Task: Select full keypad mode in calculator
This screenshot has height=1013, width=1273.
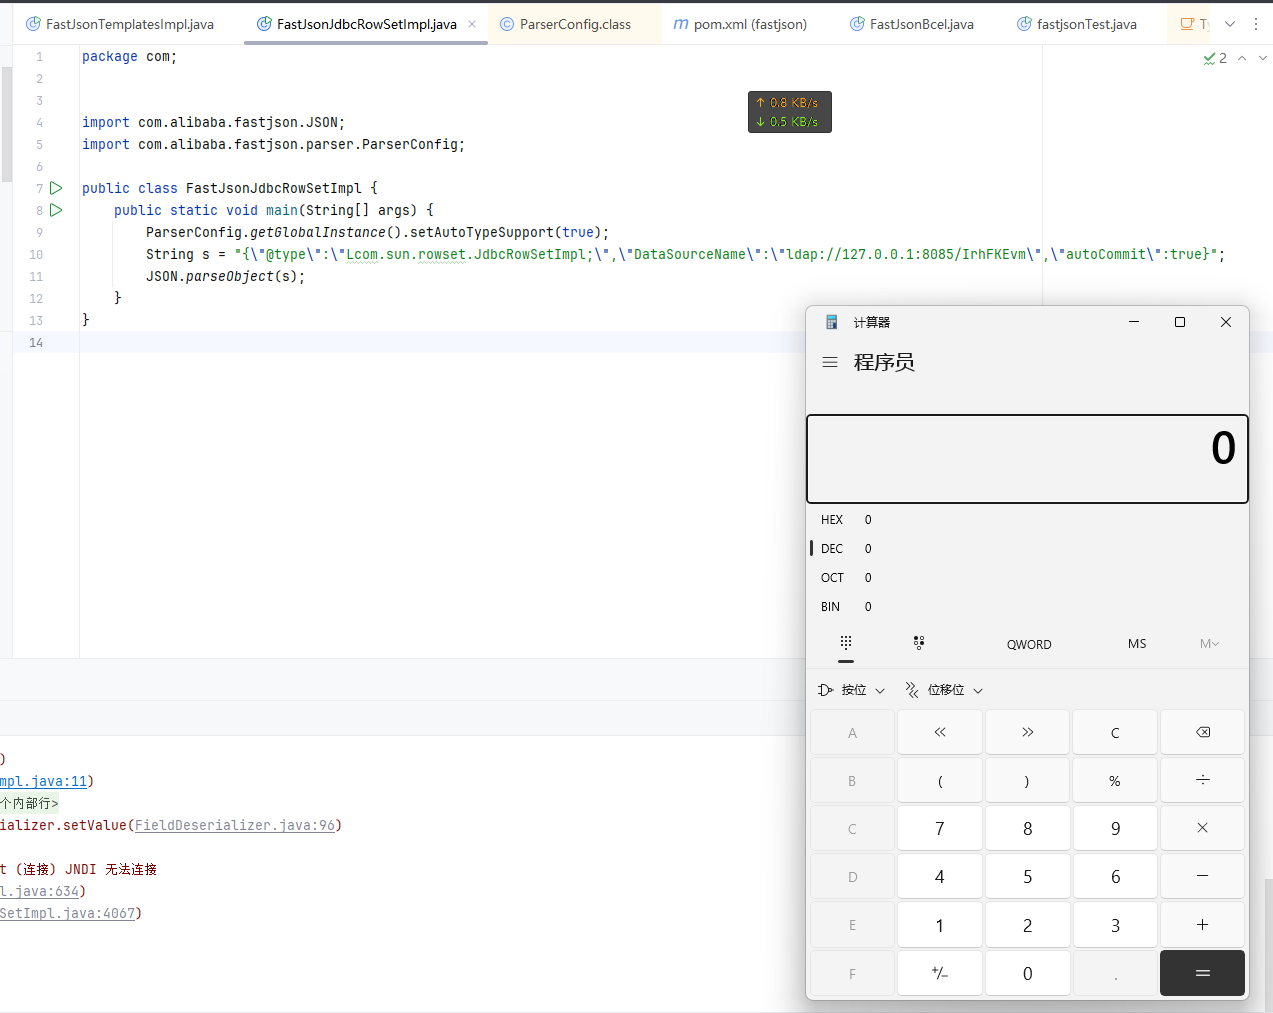Action: 846,643
